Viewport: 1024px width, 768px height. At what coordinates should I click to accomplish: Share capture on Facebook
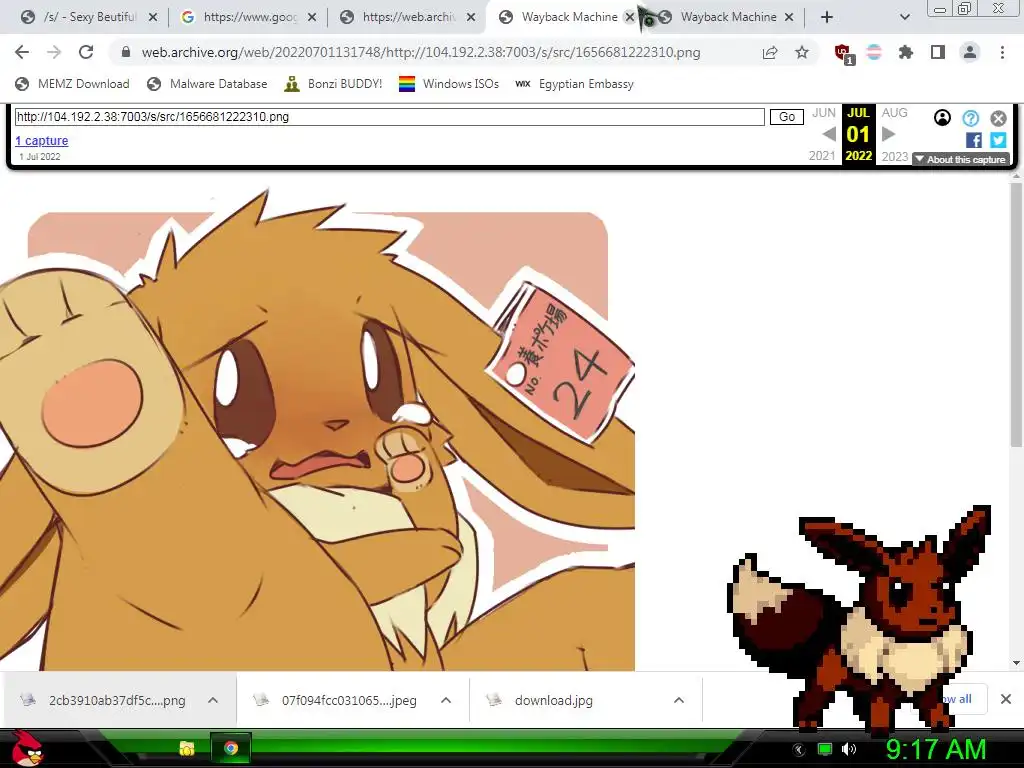coord(974,140)
